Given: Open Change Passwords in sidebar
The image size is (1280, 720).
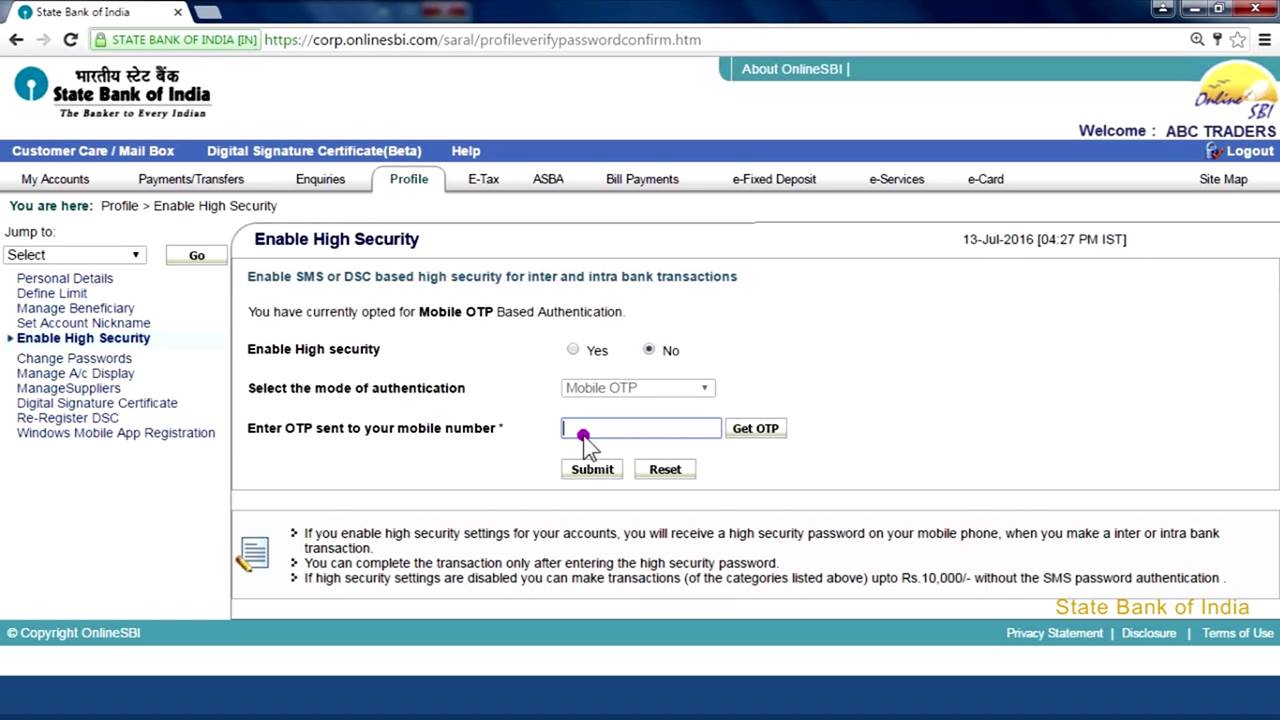Looking at the screenshot, I should [74, 358].
